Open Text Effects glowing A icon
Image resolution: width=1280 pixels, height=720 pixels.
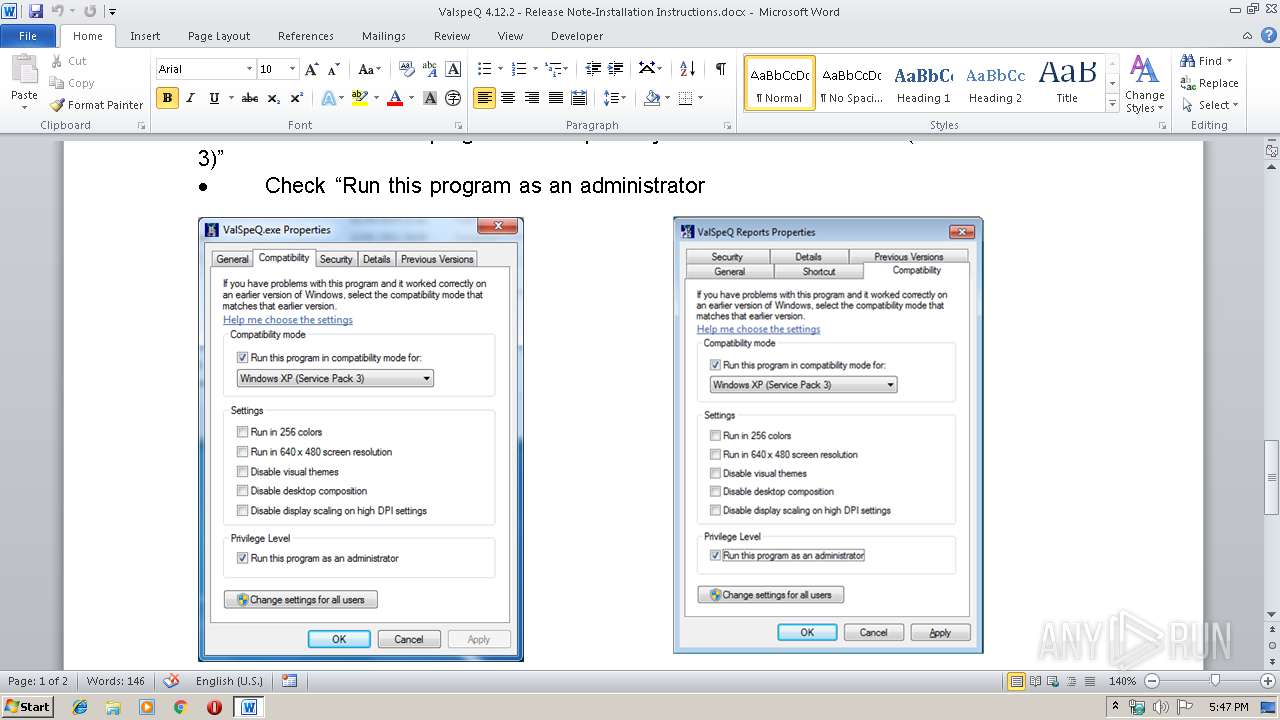pos(327,98)
